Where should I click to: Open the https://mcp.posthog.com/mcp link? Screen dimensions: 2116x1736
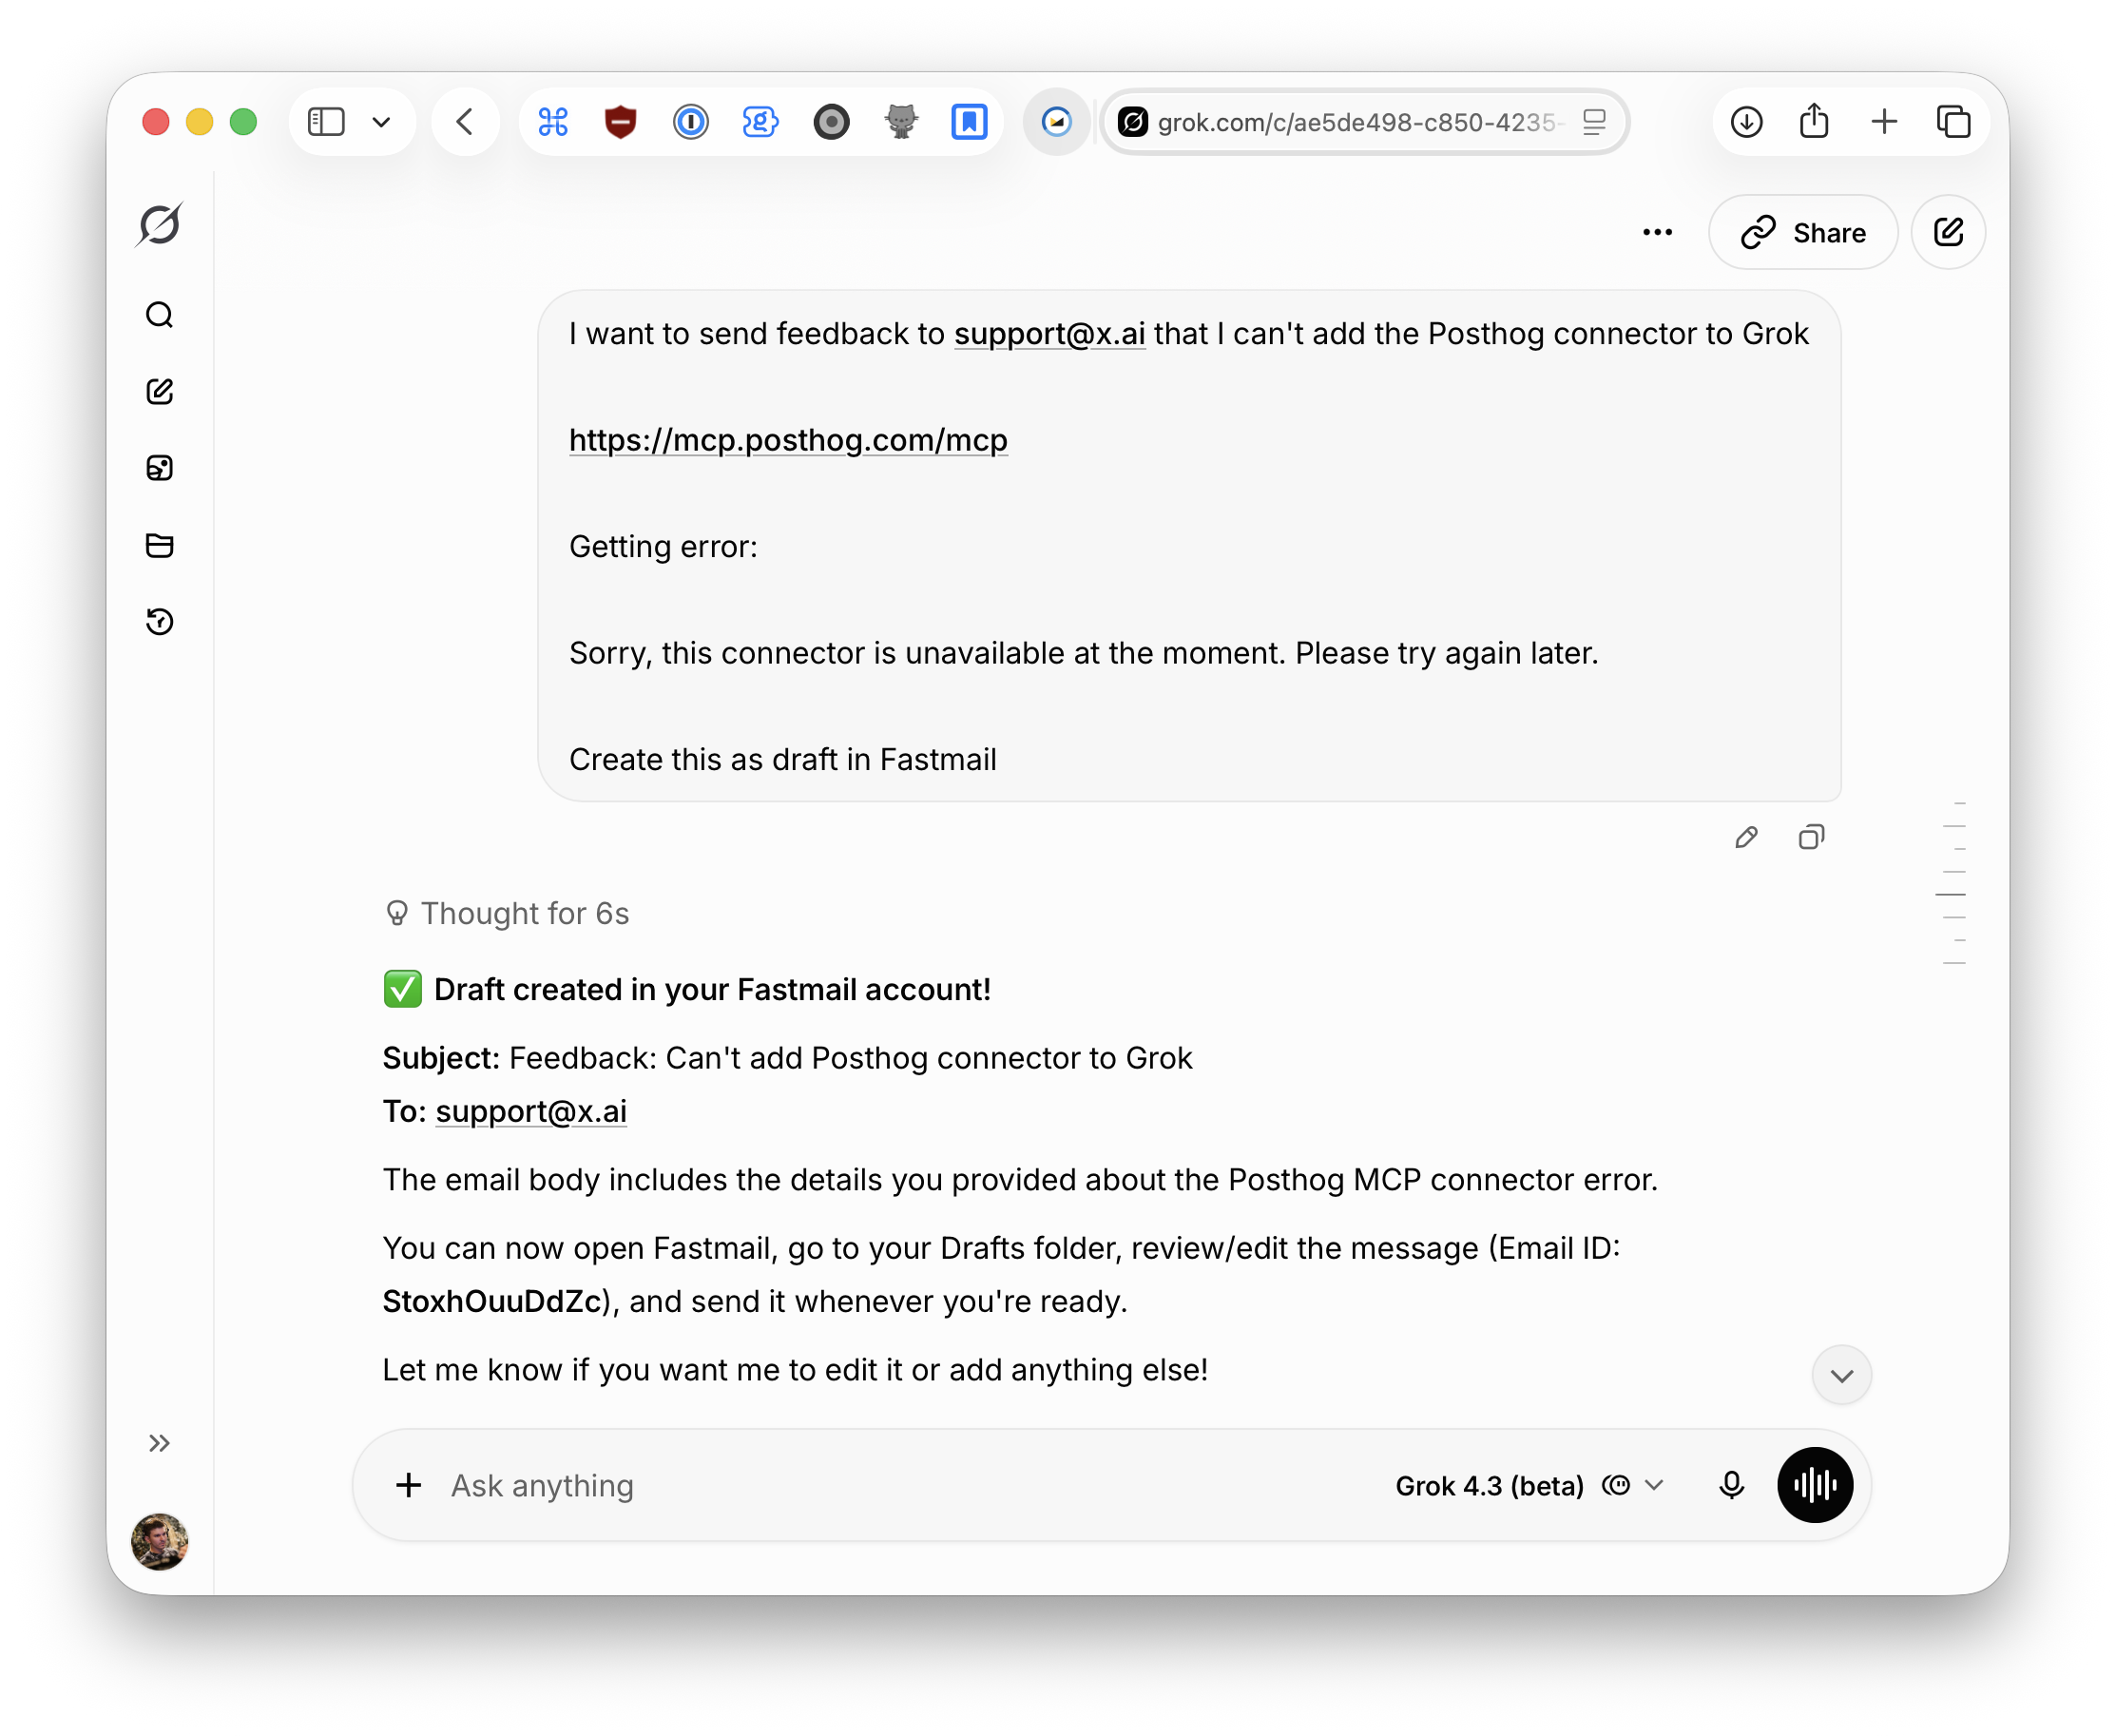(788, 440)
